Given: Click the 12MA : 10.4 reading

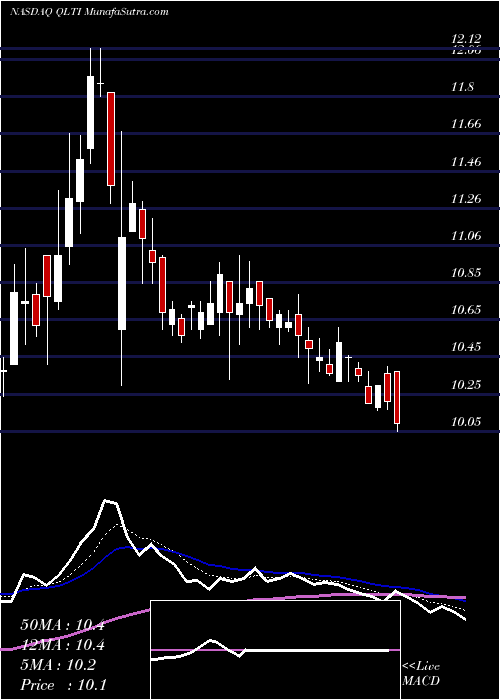Looking at the screenshot, I should (62, 645).
